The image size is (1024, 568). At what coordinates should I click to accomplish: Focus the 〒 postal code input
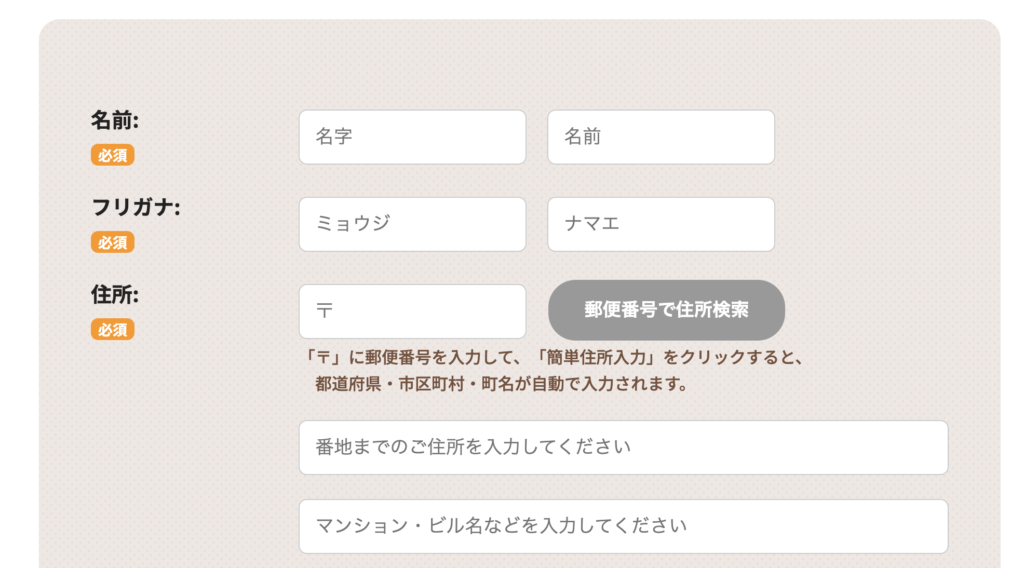pos(412,311)
